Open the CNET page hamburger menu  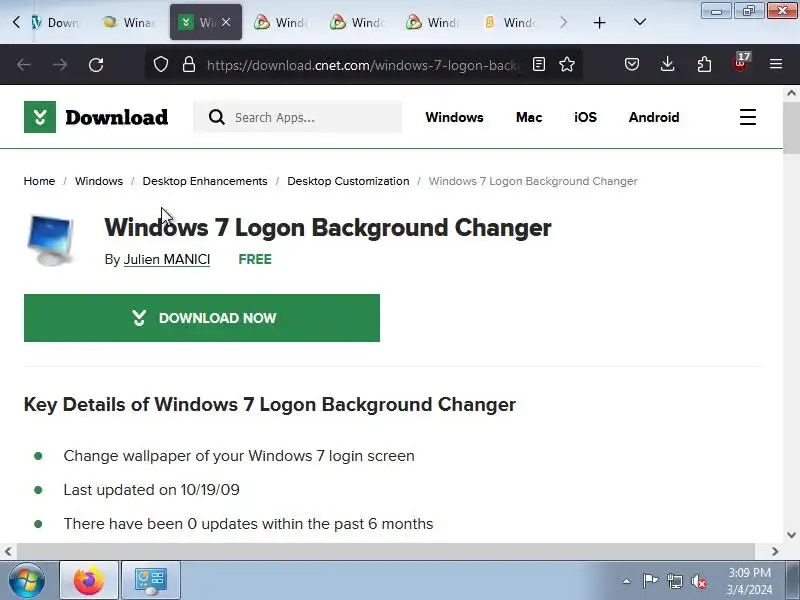pos(748,117)
